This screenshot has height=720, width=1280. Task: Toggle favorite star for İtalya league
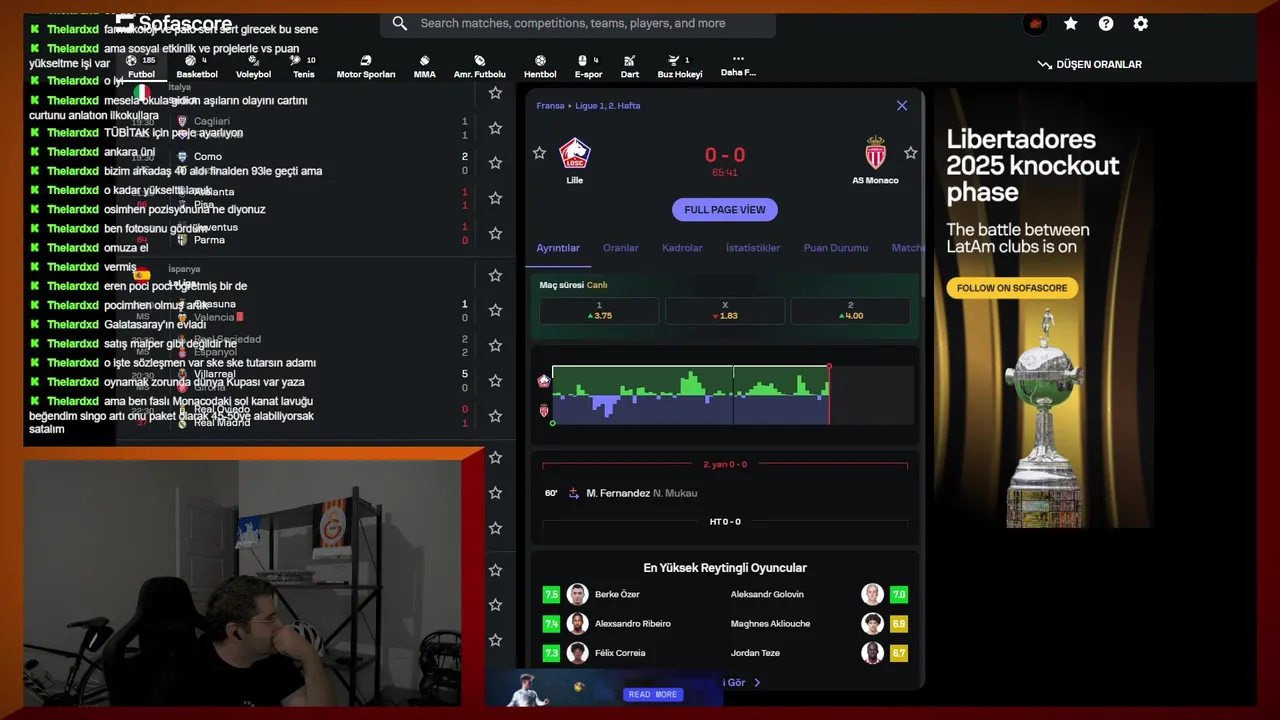tap(495, 93)
